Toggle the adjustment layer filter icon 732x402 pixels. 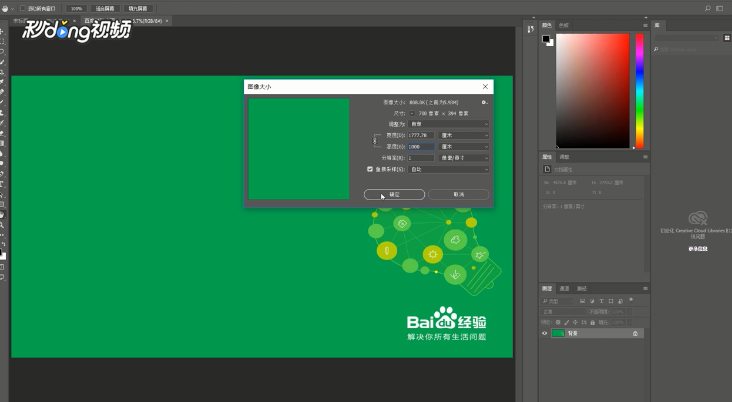pos(592,301)
